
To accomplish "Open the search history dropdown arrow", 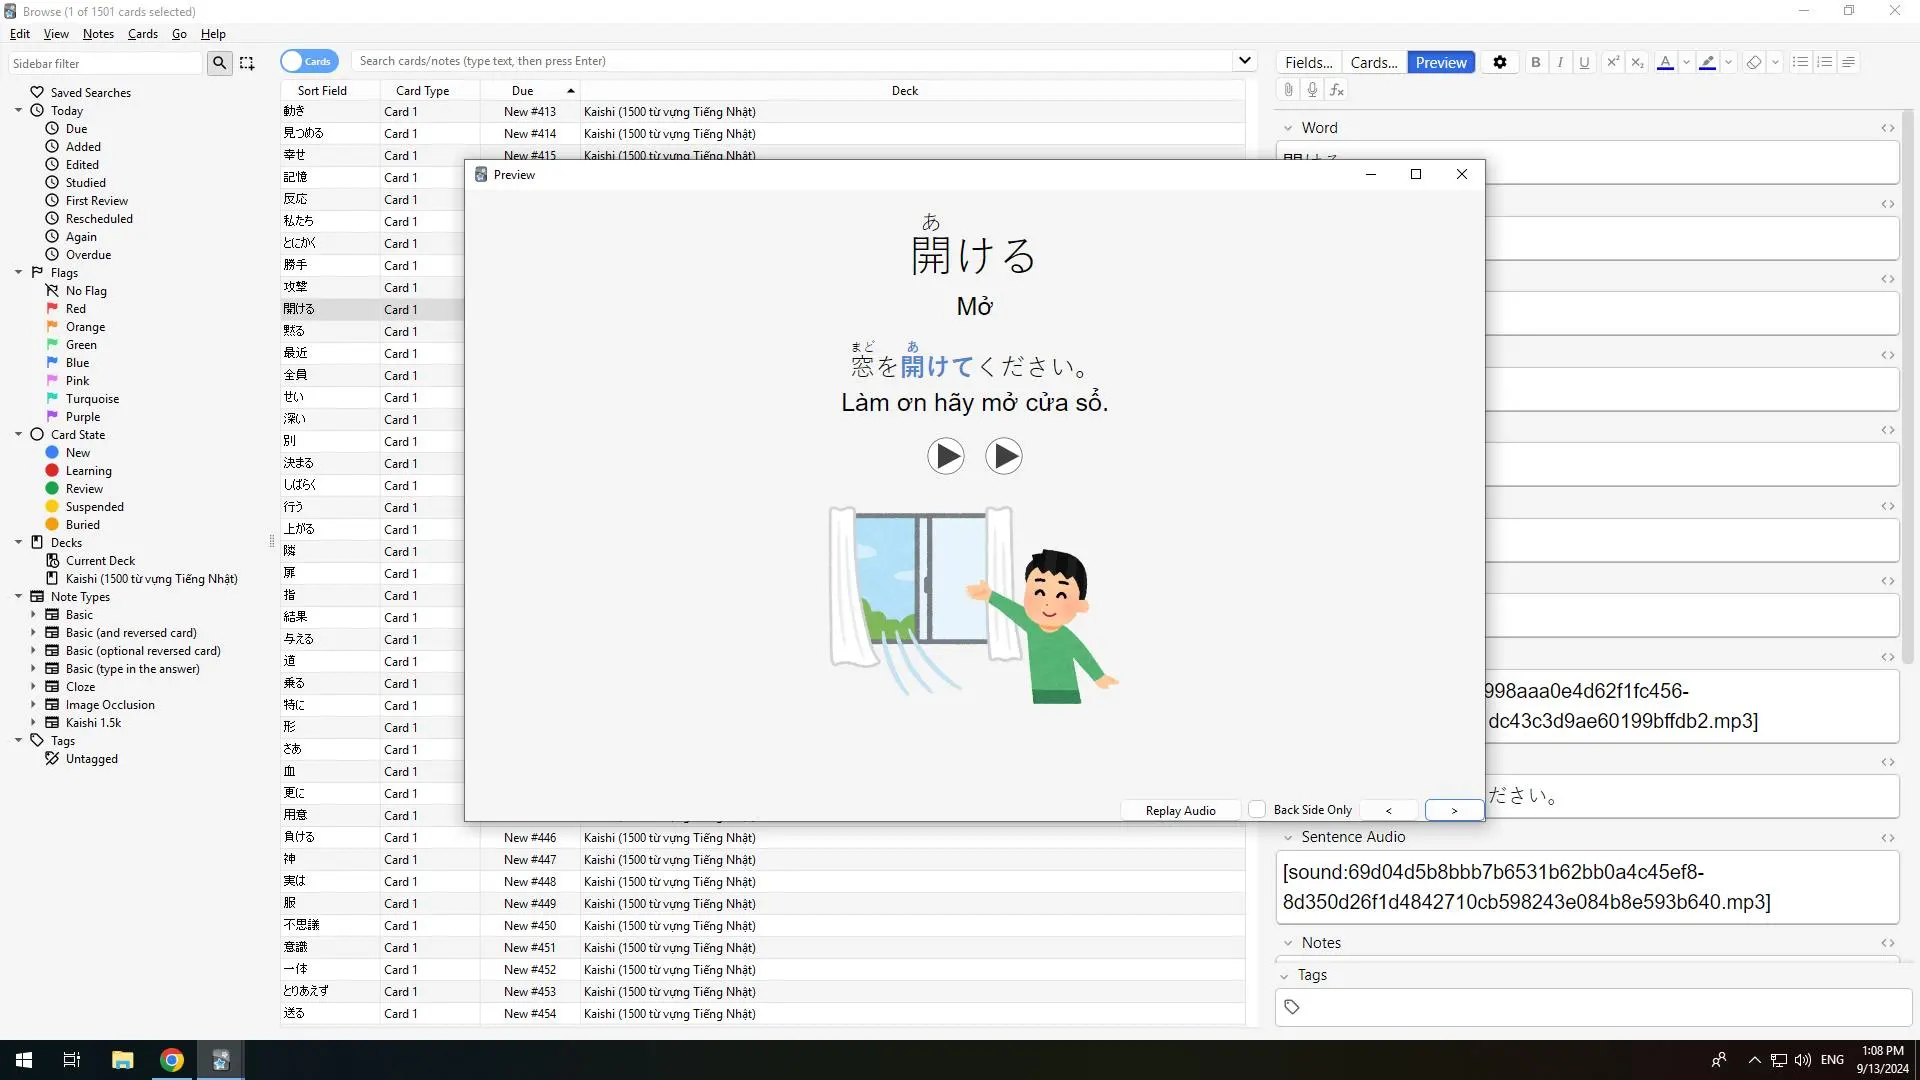I will [1244, 61].
